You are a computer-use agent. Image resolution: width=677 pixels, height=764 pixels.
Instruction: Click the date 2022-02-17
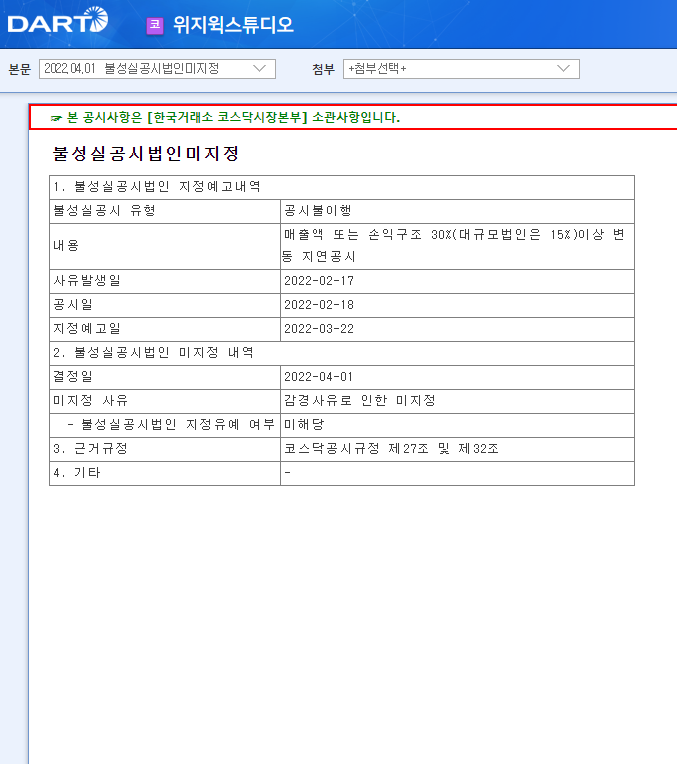click(319, 281)
